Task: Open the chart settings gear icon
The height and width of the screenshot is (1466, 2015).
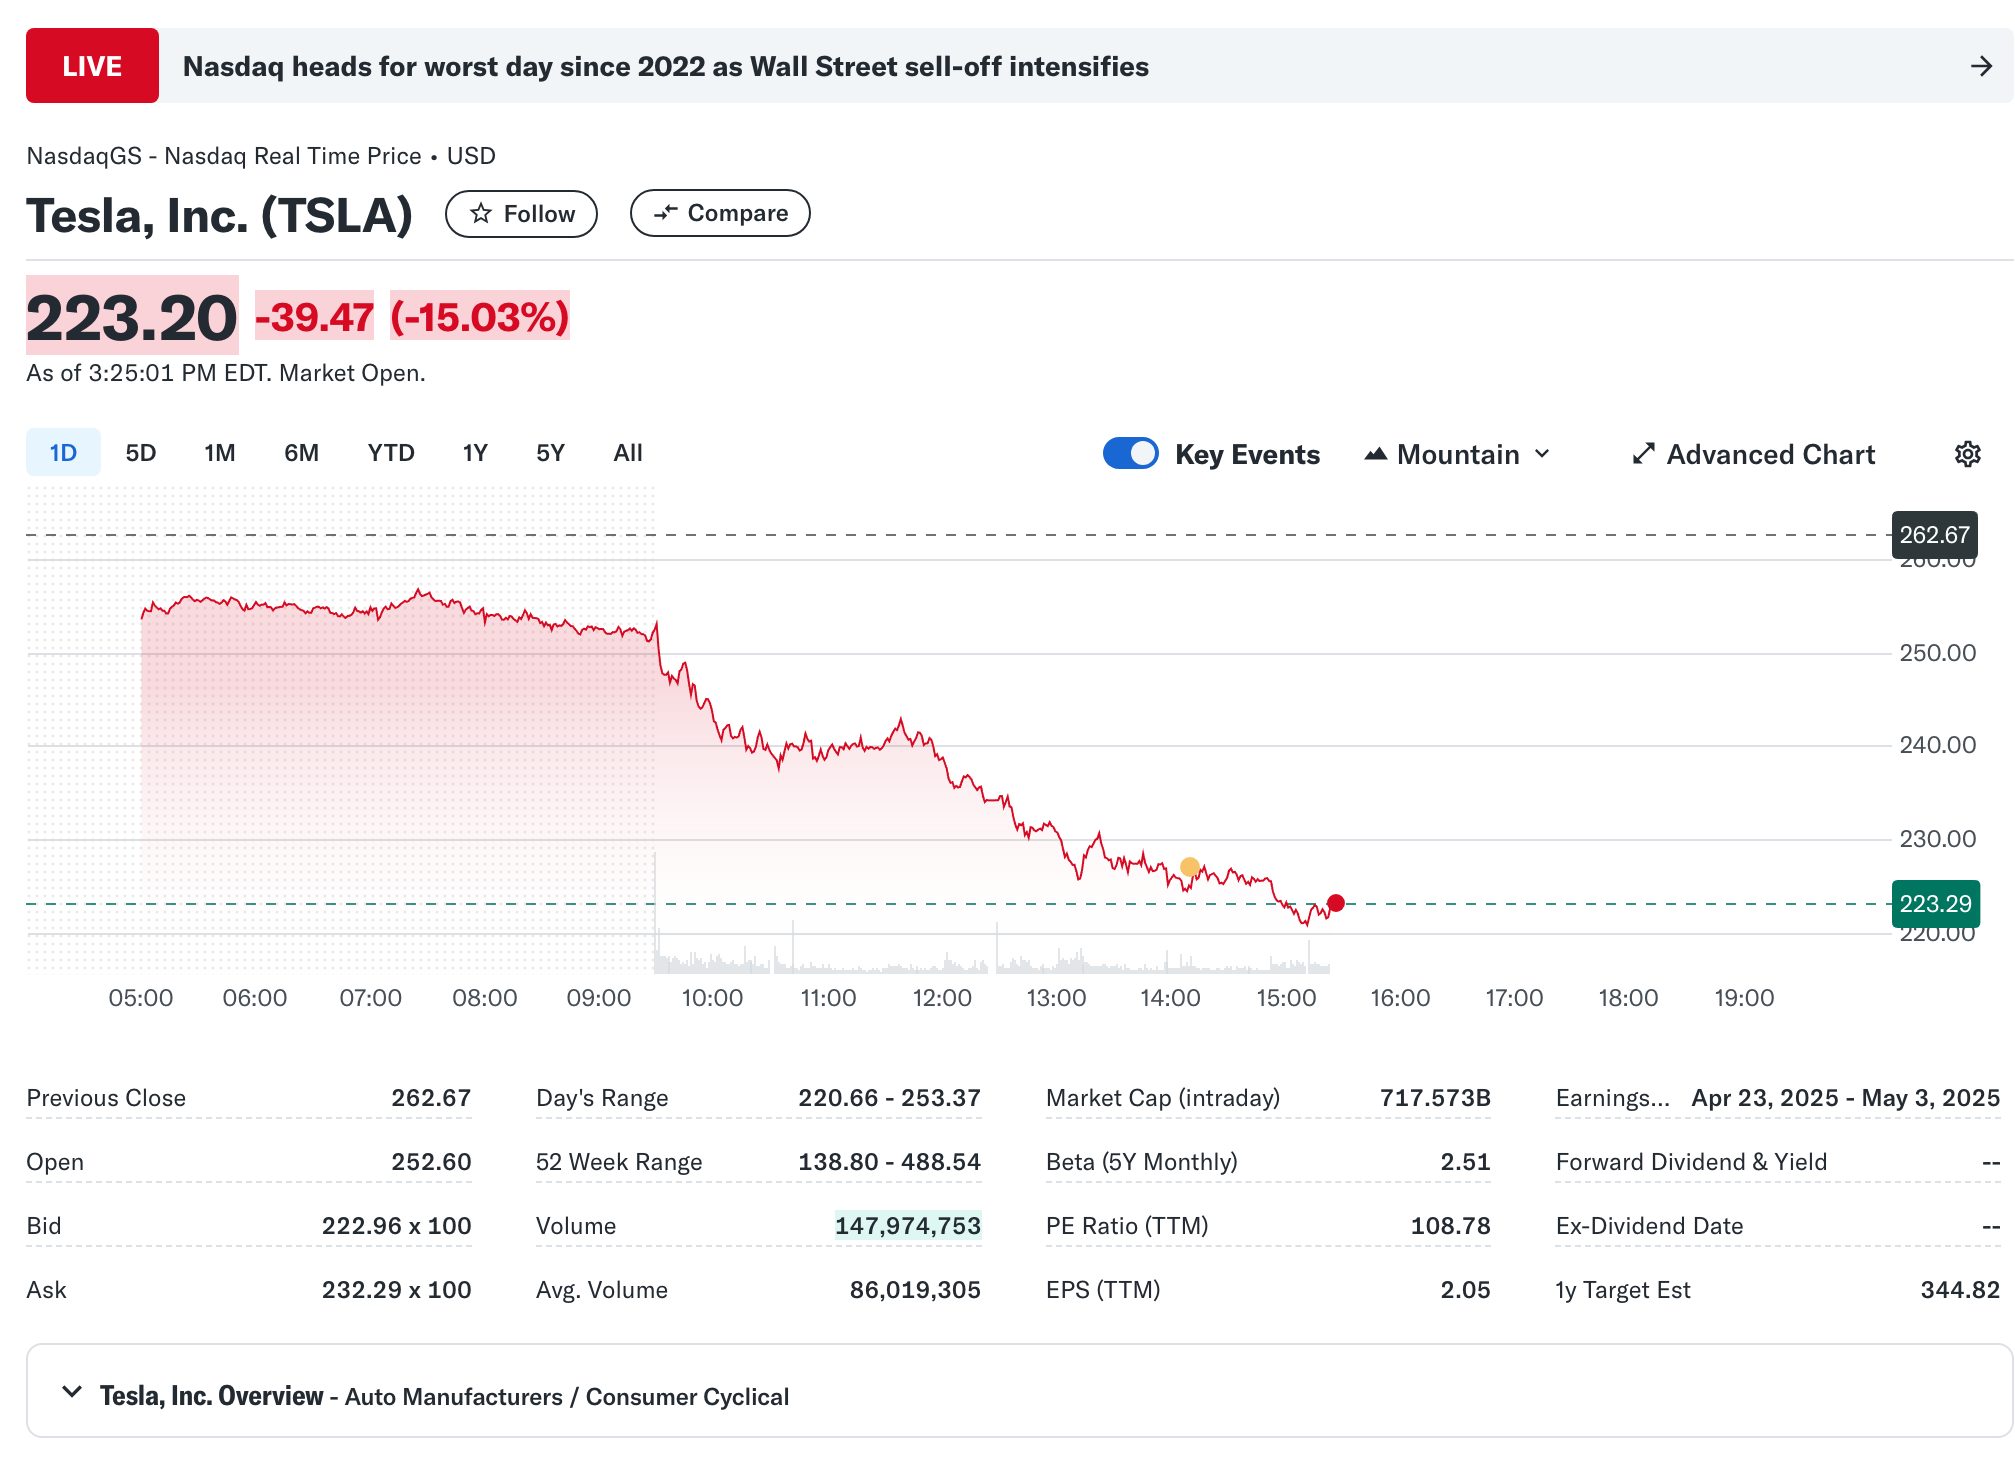Action: point(1967,454)
